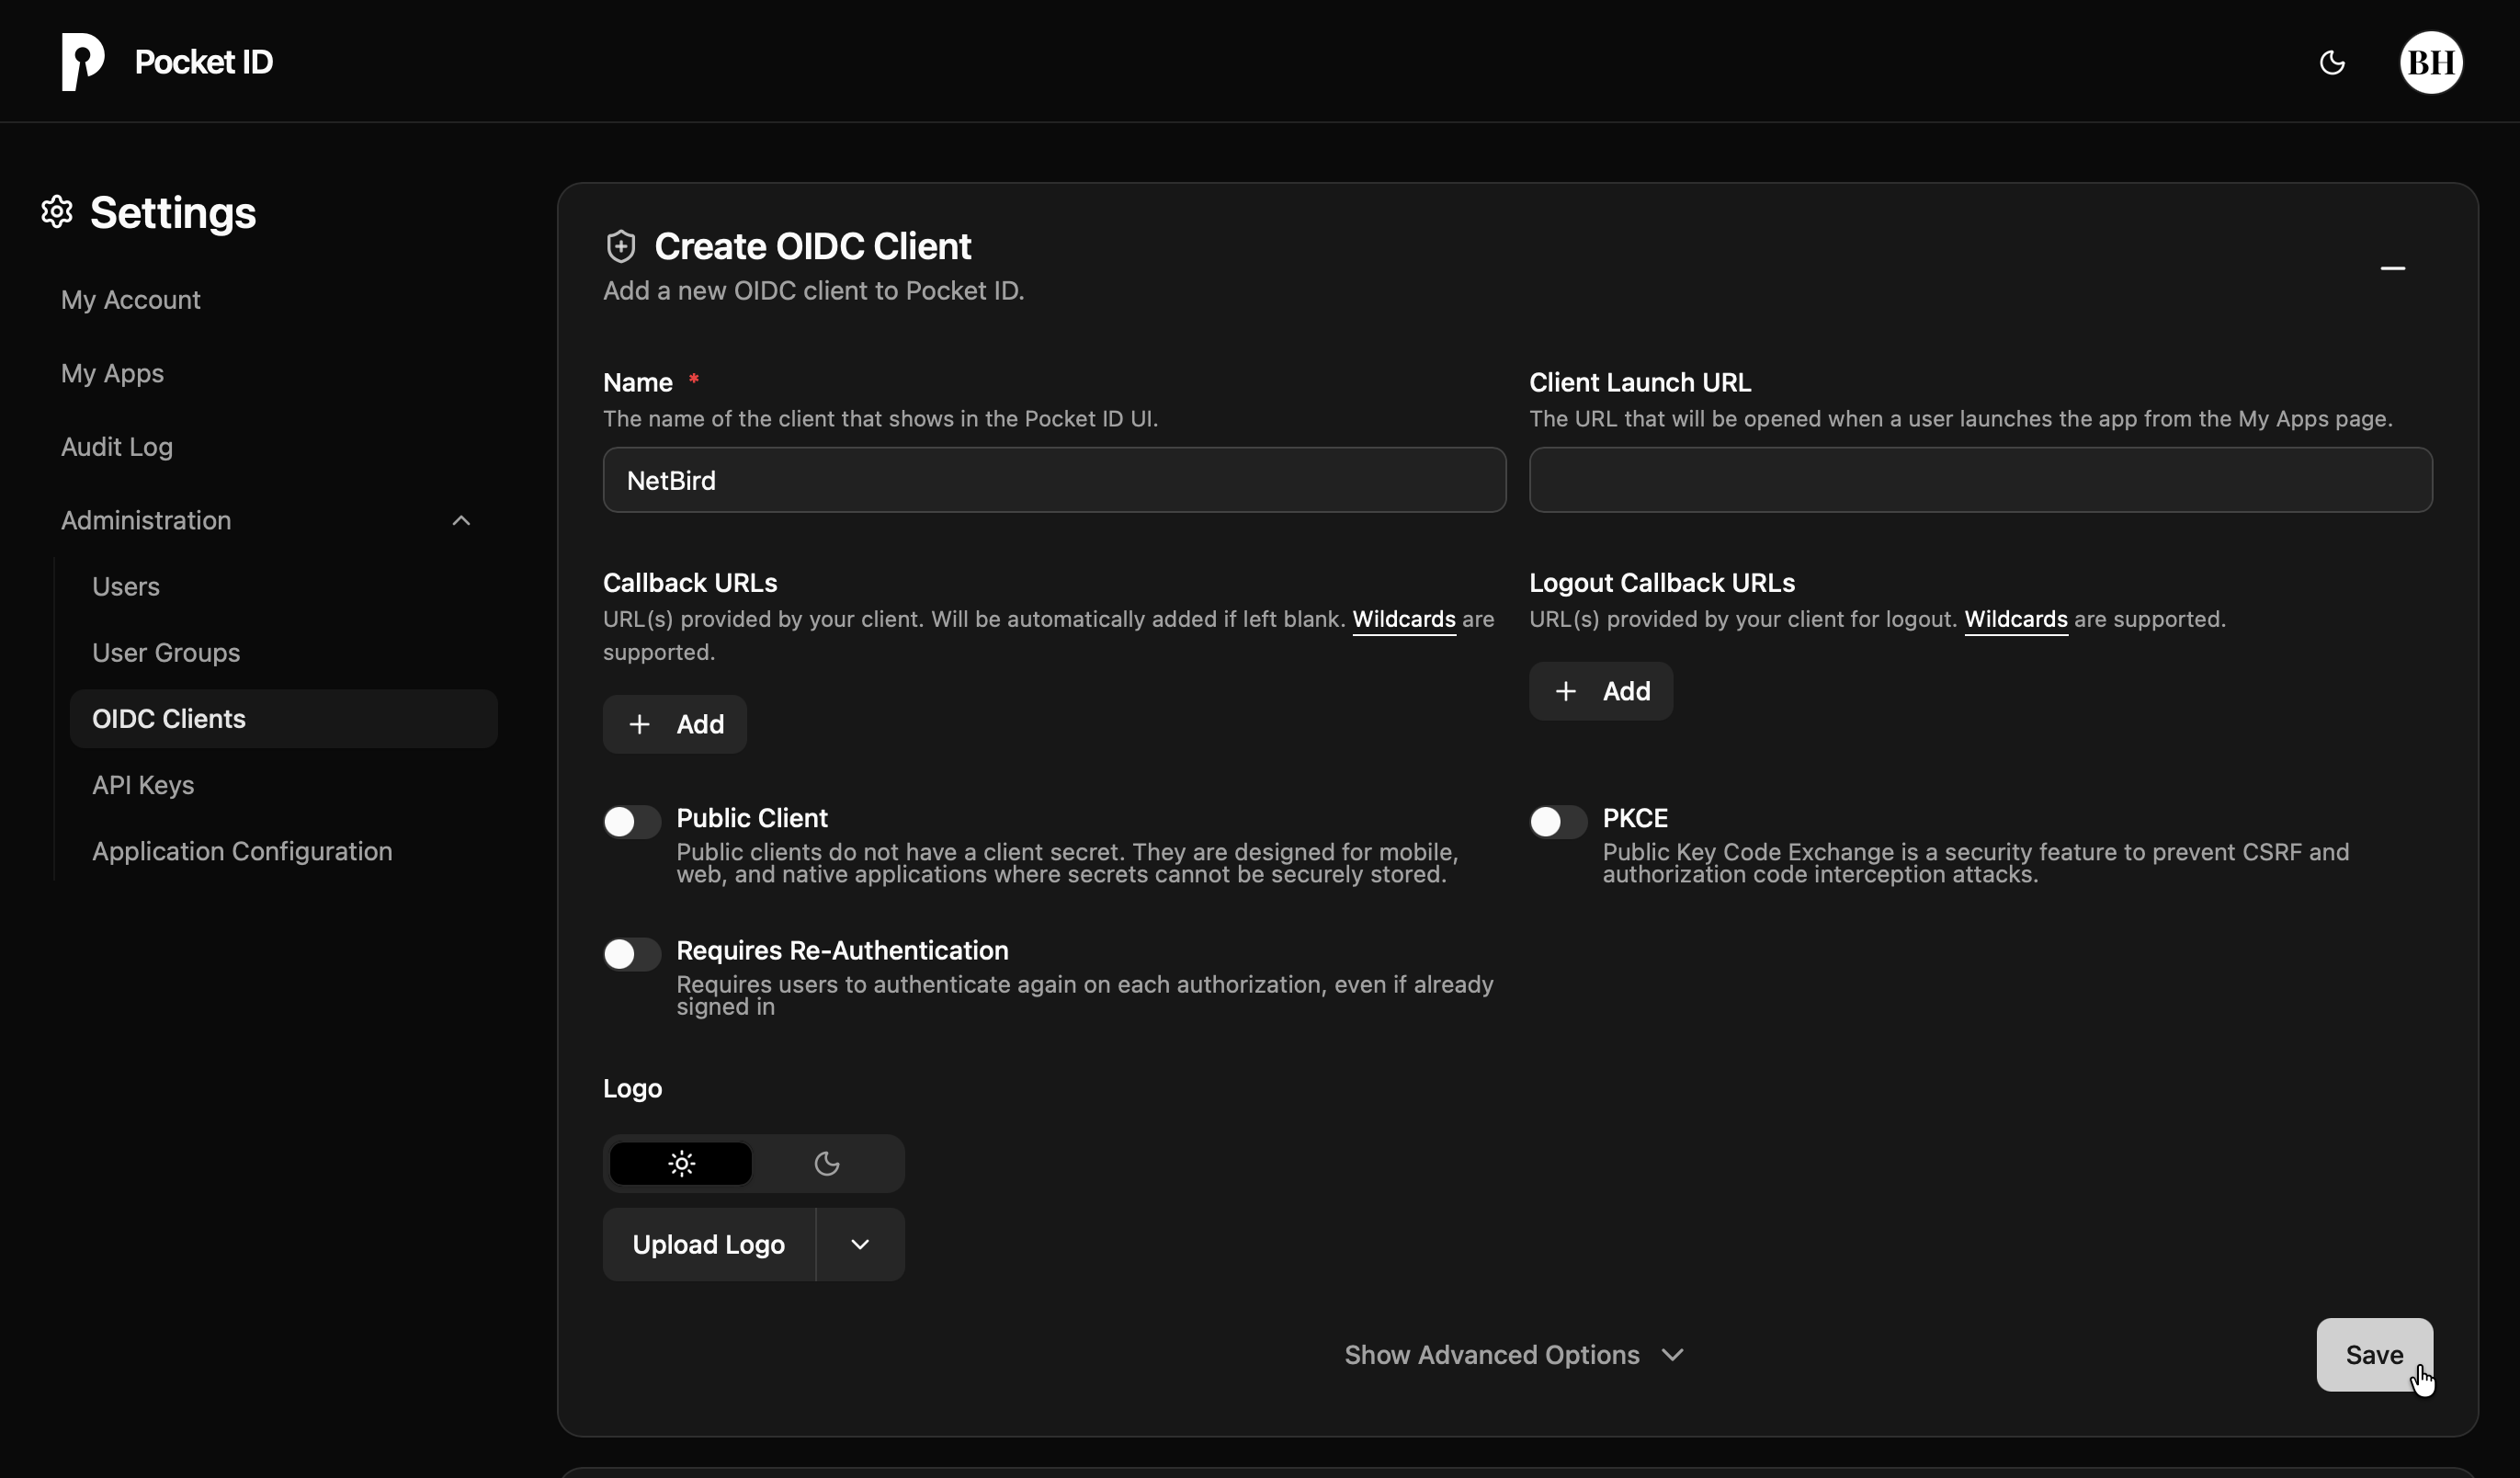This screenshot has height=1478, width=2520.
Task: Enable the Requires Re-Authentication toggle
Action: 630,953
